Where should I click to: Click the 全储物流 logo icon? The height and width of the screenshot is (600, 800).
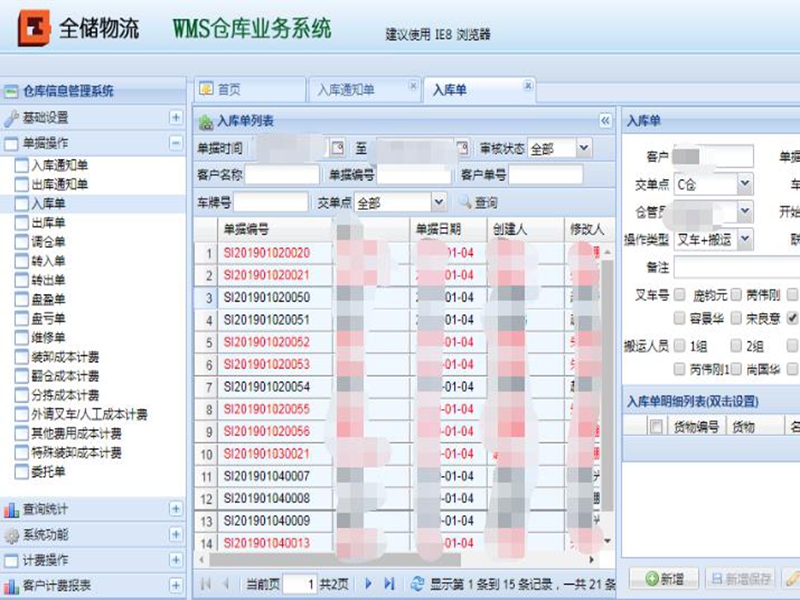(35, 25)
